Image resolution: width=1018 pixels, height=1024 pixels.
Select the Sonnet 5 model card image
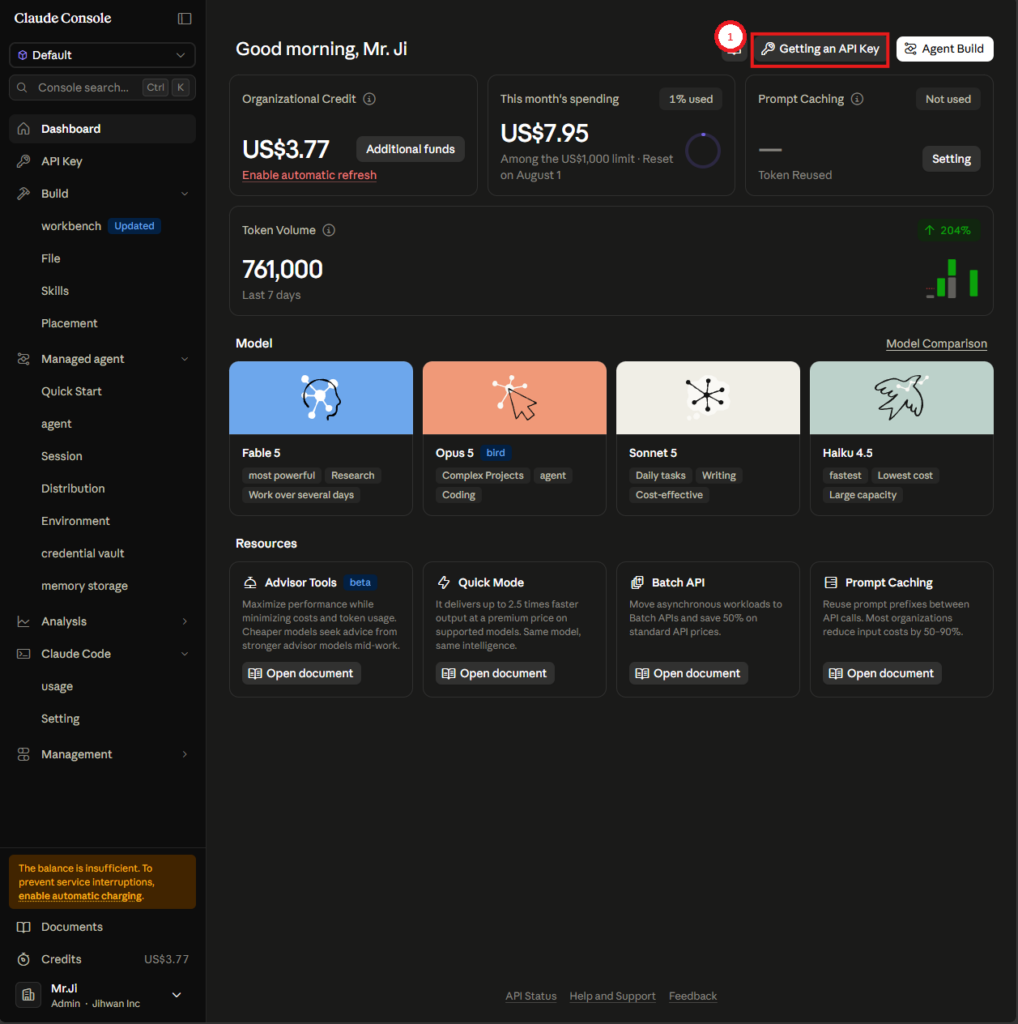point(708,398)
